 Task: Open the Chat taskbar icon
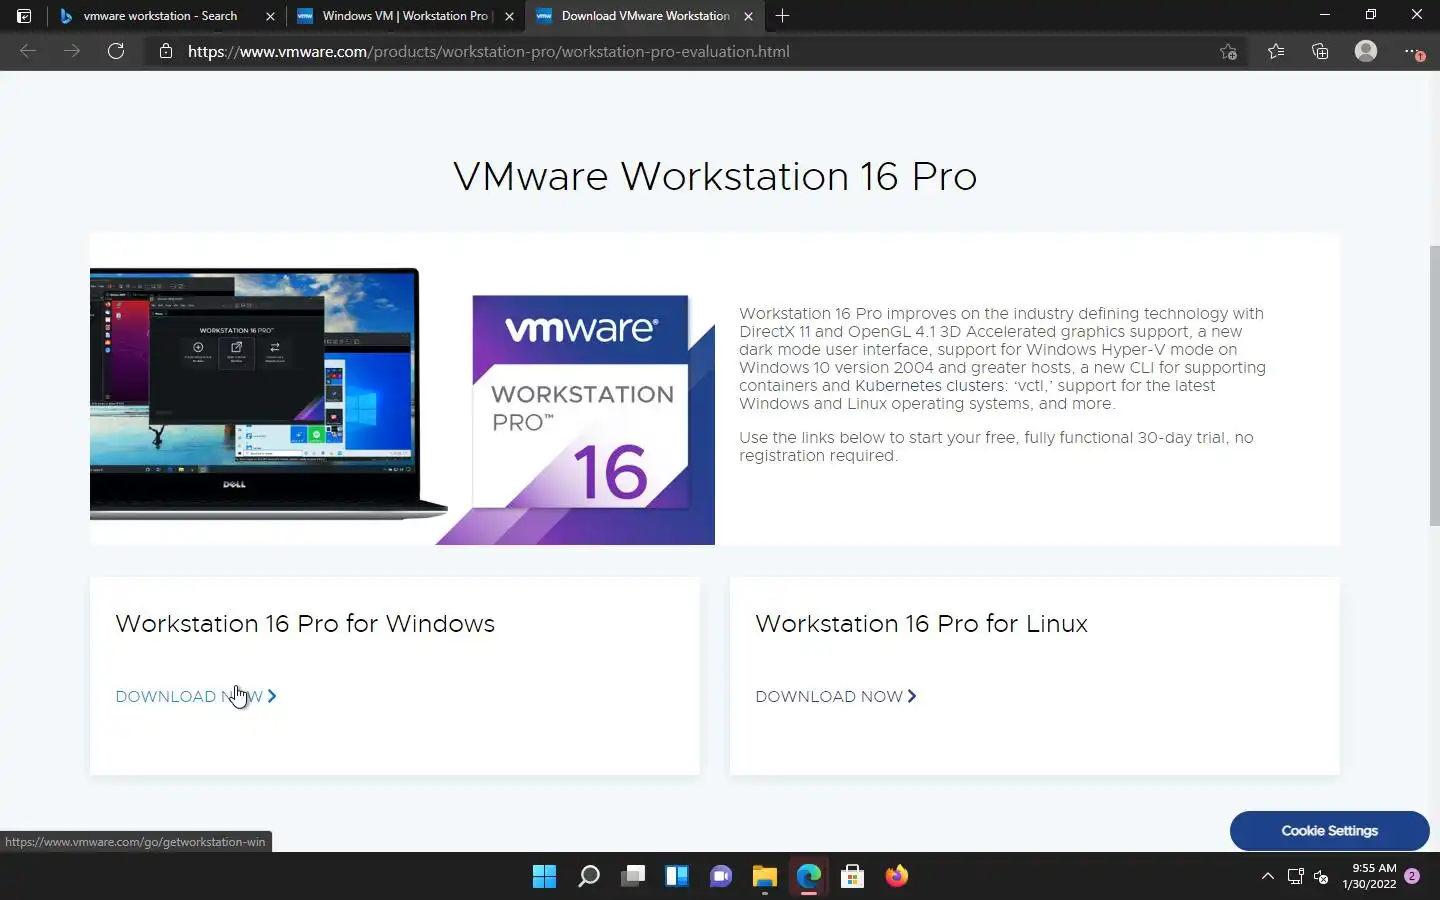coord(721,876)
